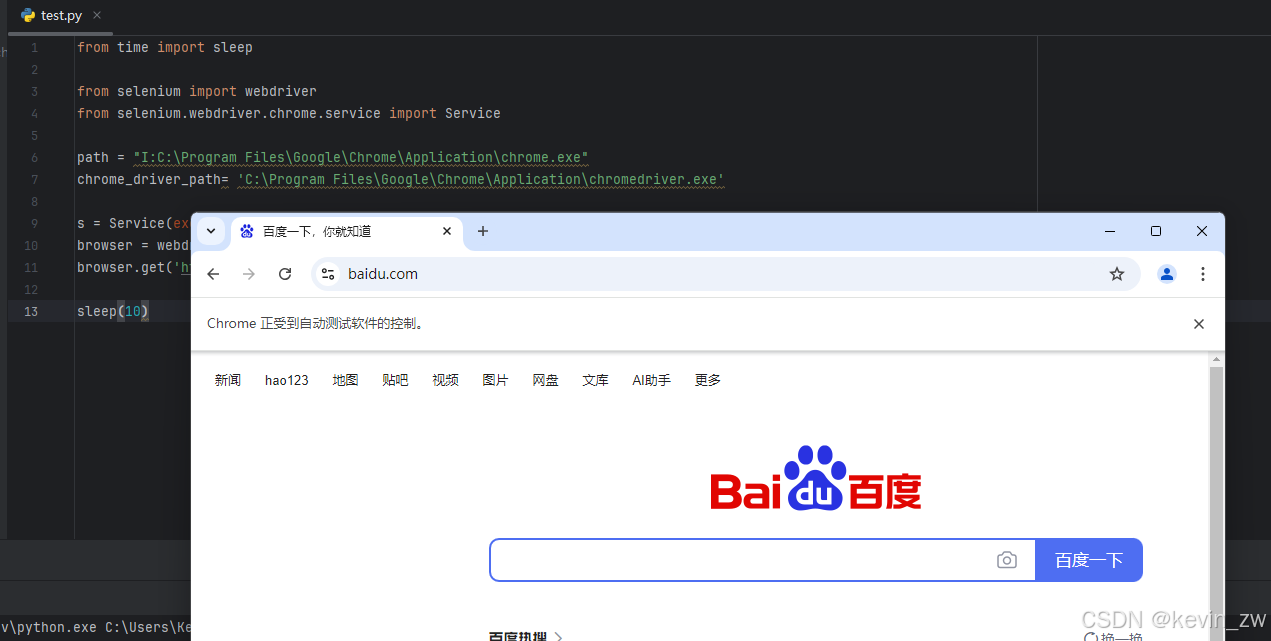Click baidu.com in the address bar
The image size is (1271, 641).
(x=383, y=274)
